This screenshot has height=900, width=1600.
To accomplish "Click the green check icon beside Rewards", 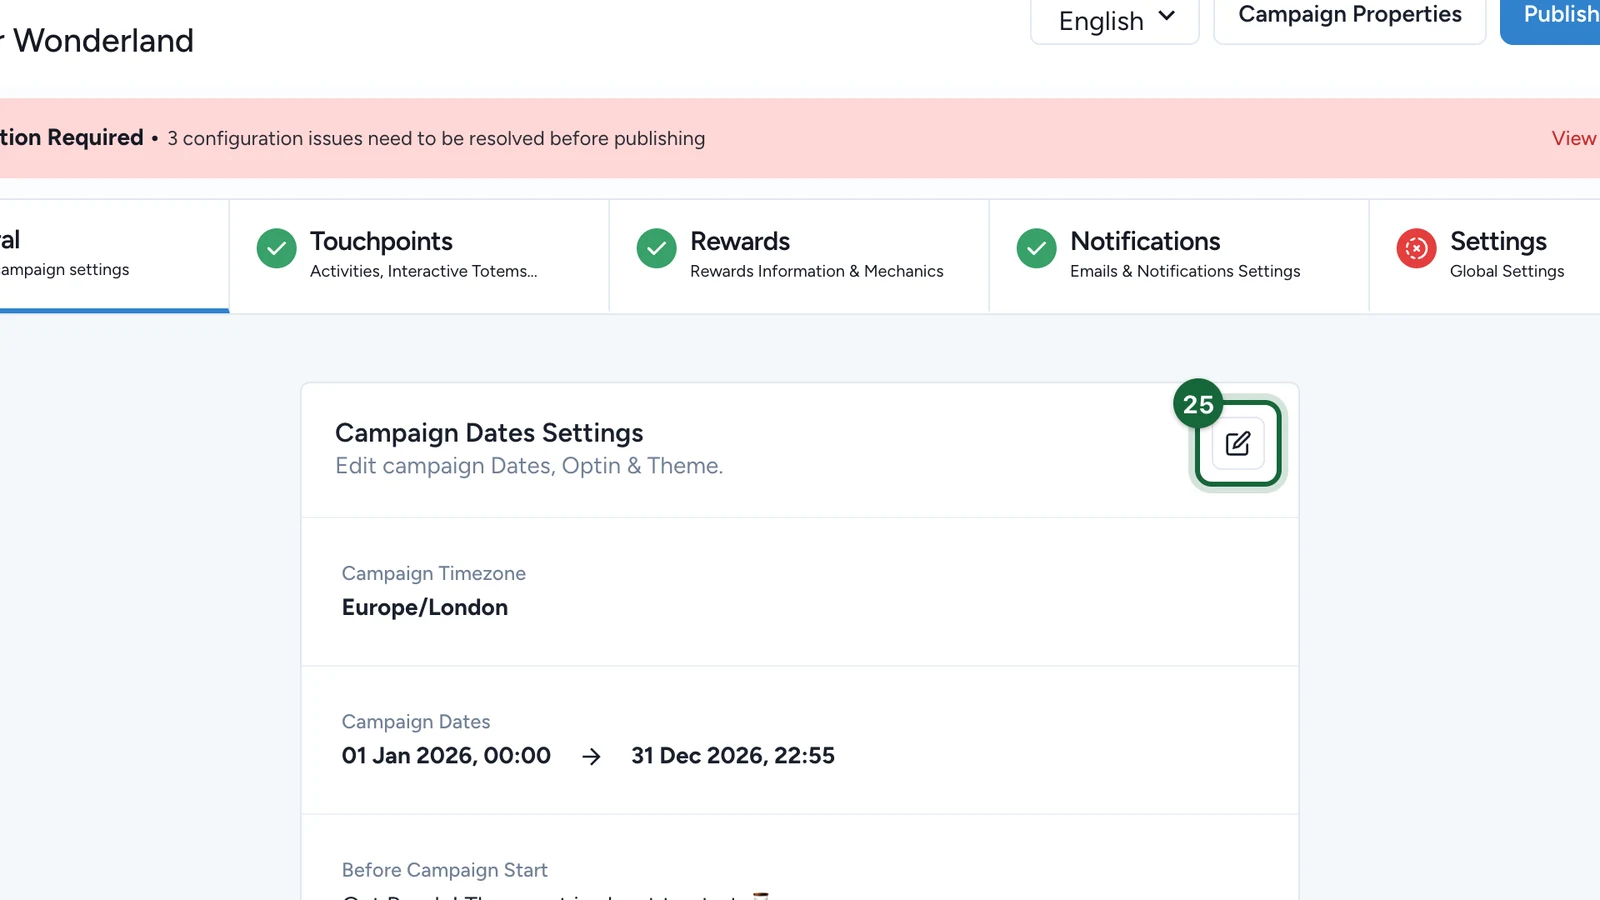I will (657, 249).
